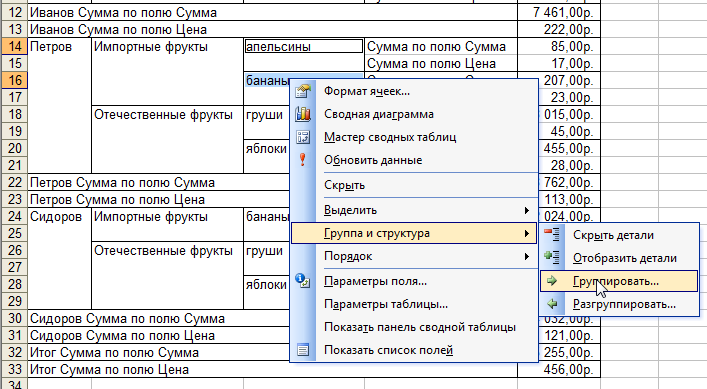
Task: Click Сумма по полю Сумма cell in row 14
Action: pos(441,46)
